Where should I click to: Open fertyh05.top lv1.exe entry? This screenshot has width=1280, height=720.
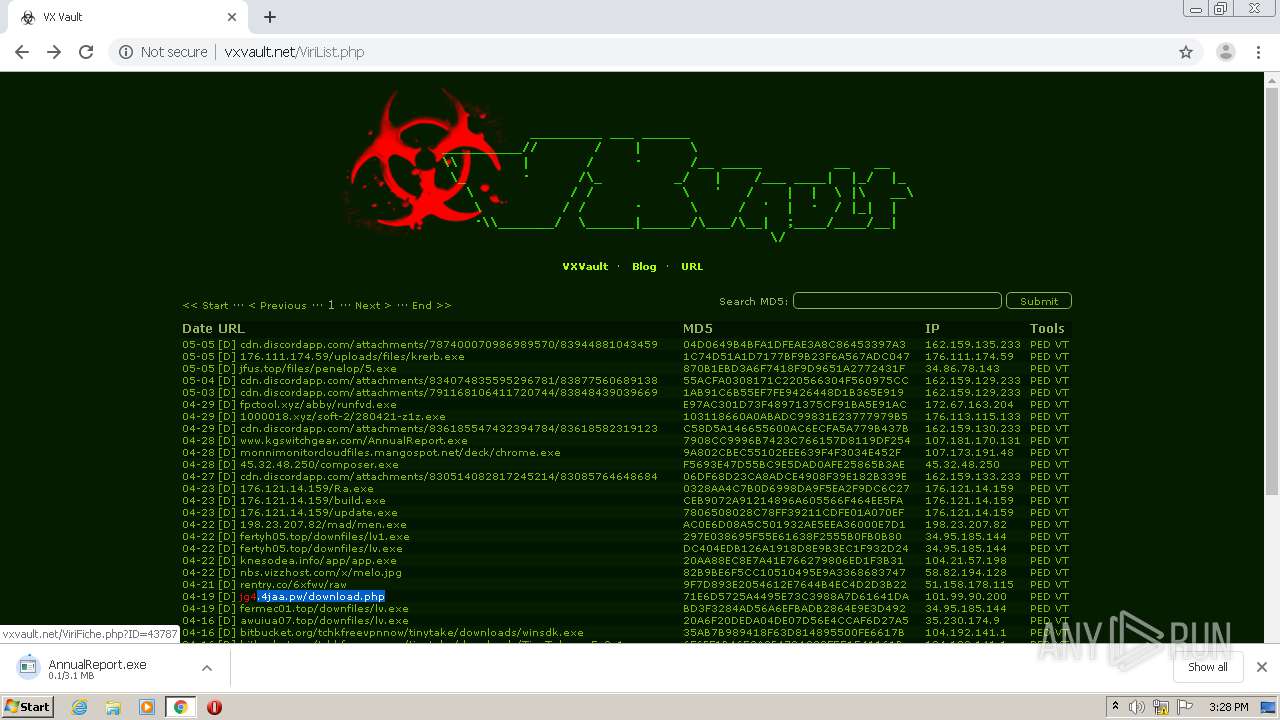(325, 537)
